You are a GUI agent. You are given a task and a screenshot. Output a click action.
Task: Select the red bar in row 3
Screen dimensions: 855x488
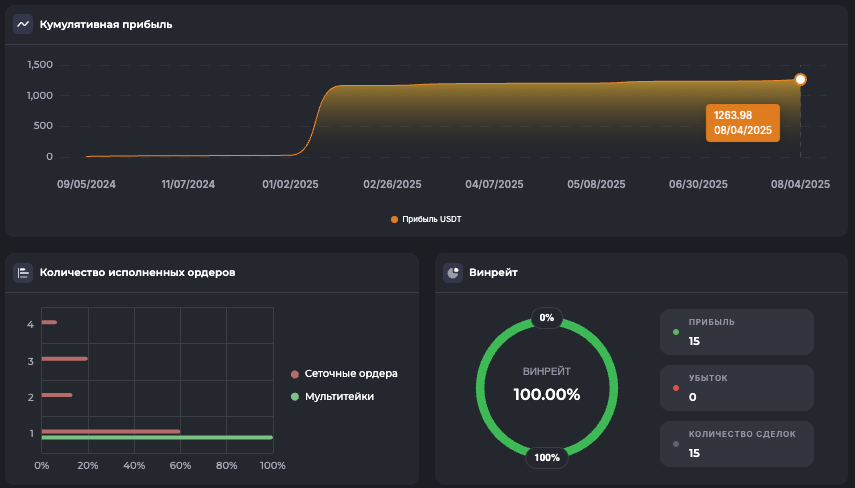[64, 358]
